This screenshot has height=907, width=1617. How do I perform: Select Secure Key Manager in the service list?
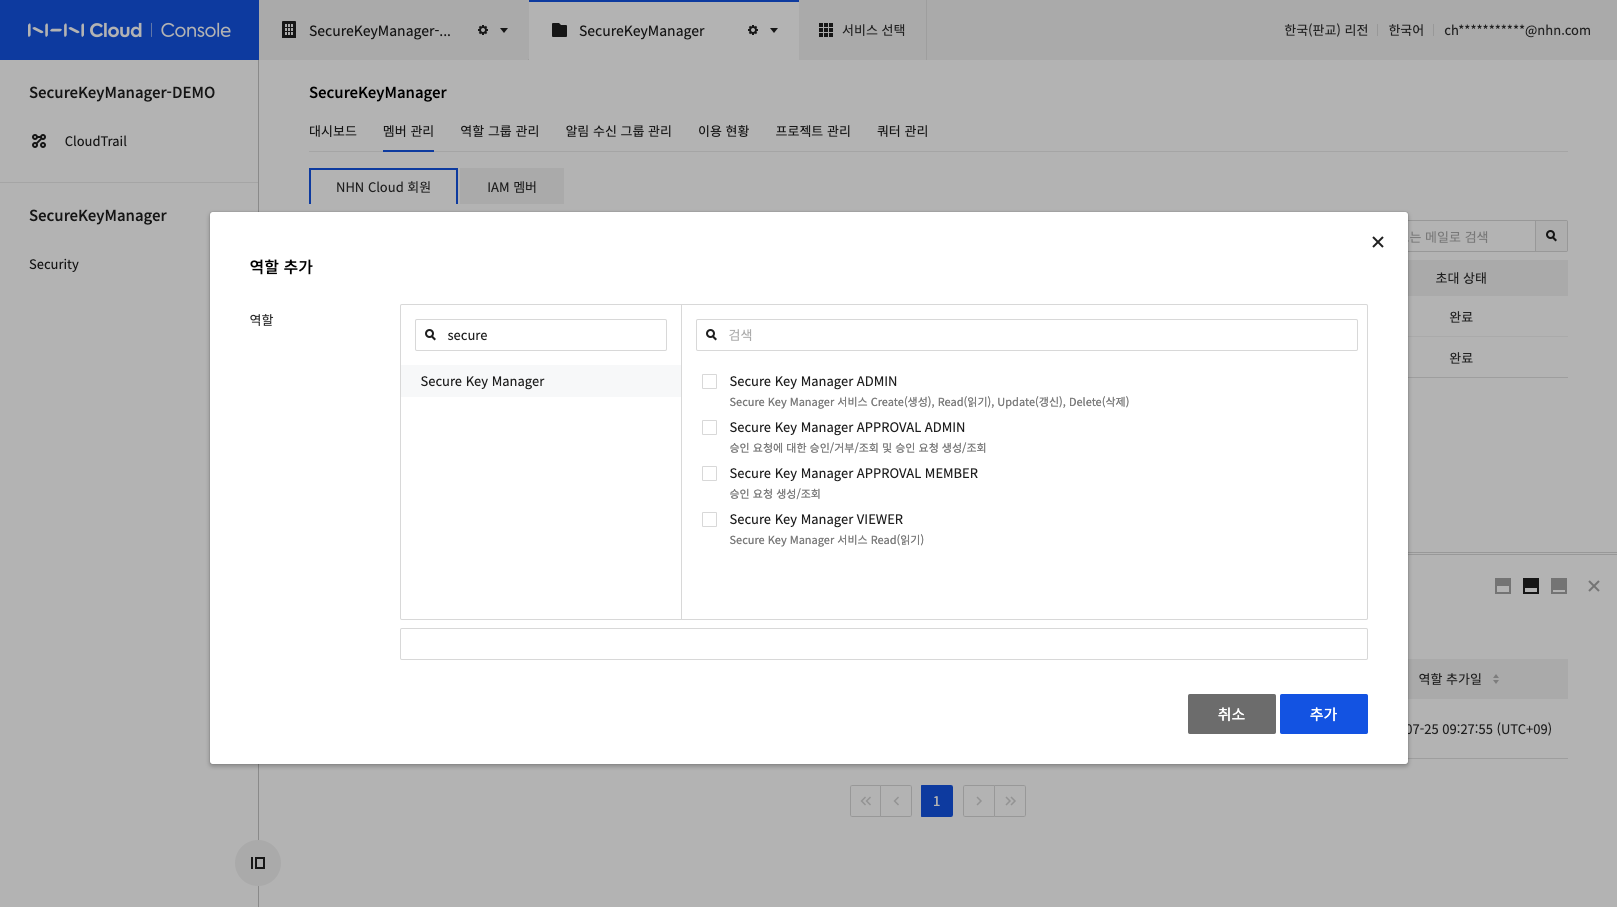541,381
